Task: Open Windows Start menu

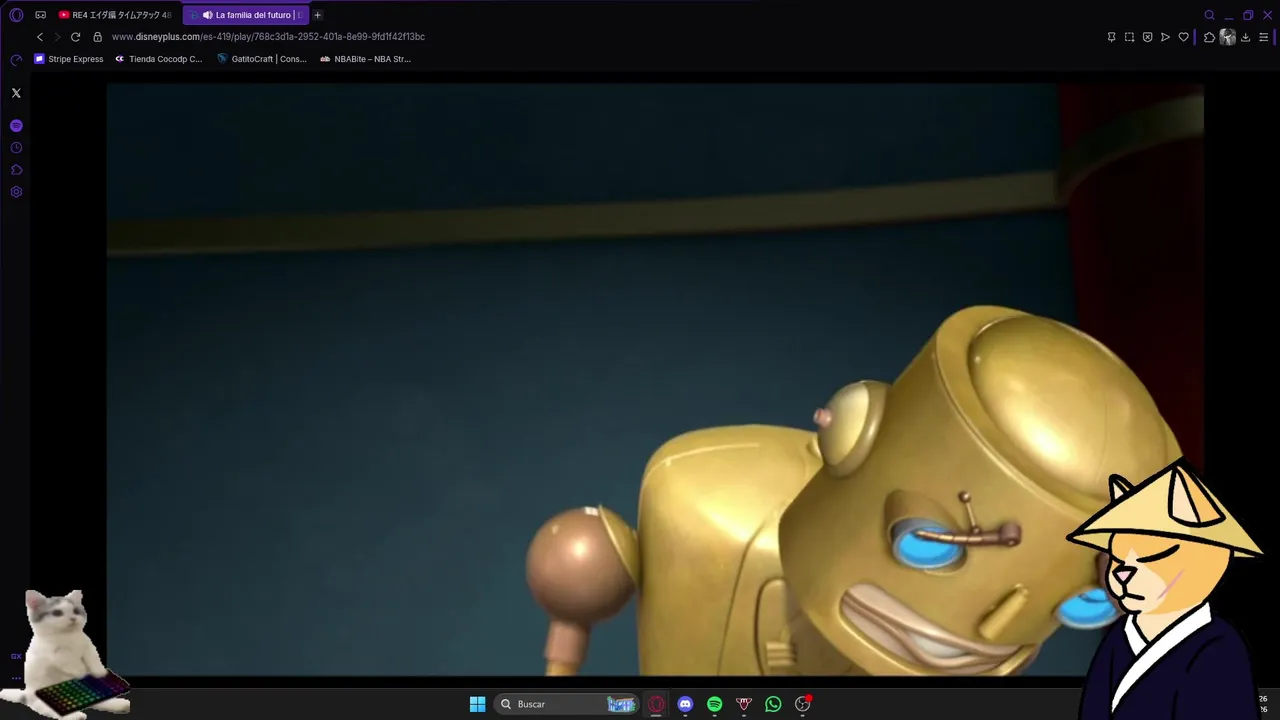Action: click(x=478, y=704)
